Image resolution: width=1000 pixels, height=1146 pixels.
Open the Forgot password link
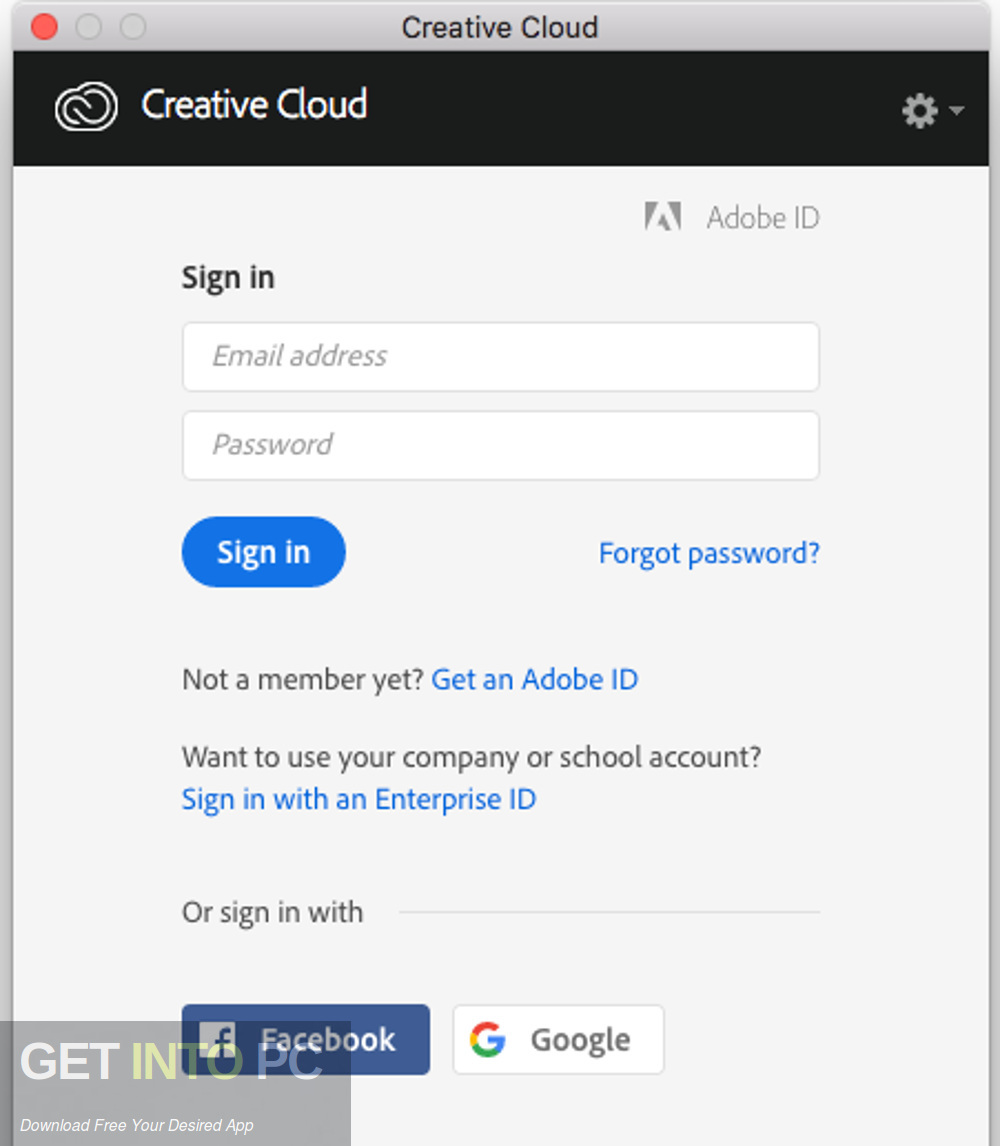708,553
